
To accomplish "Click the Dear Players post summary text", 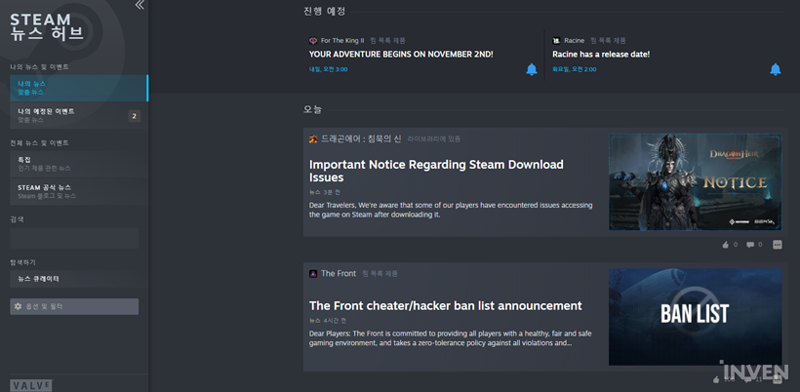I will [451, 338].
